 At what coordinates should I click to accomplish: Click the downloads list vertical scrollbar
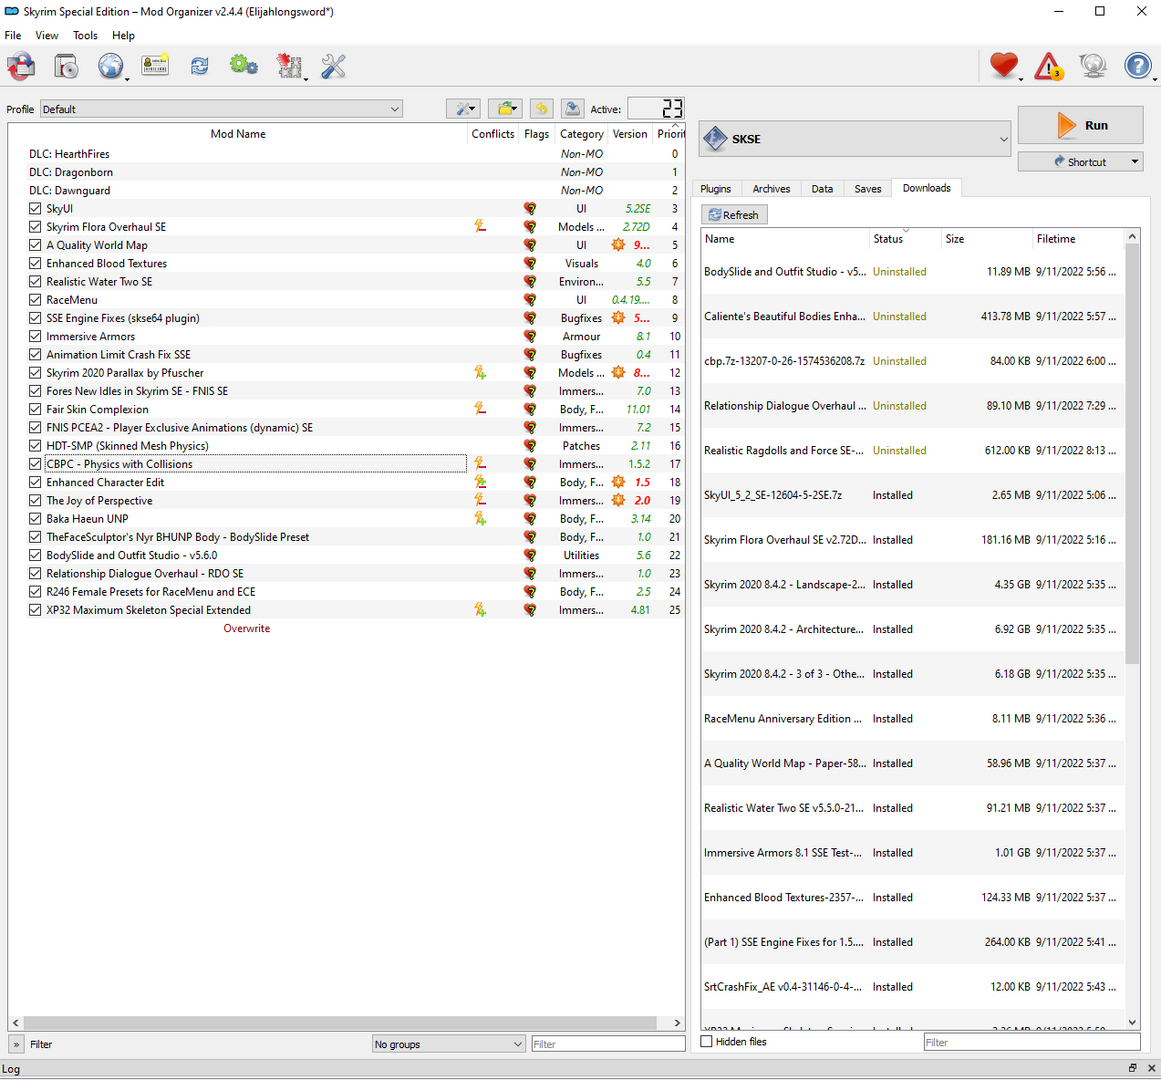click(x=1131, y=452)
